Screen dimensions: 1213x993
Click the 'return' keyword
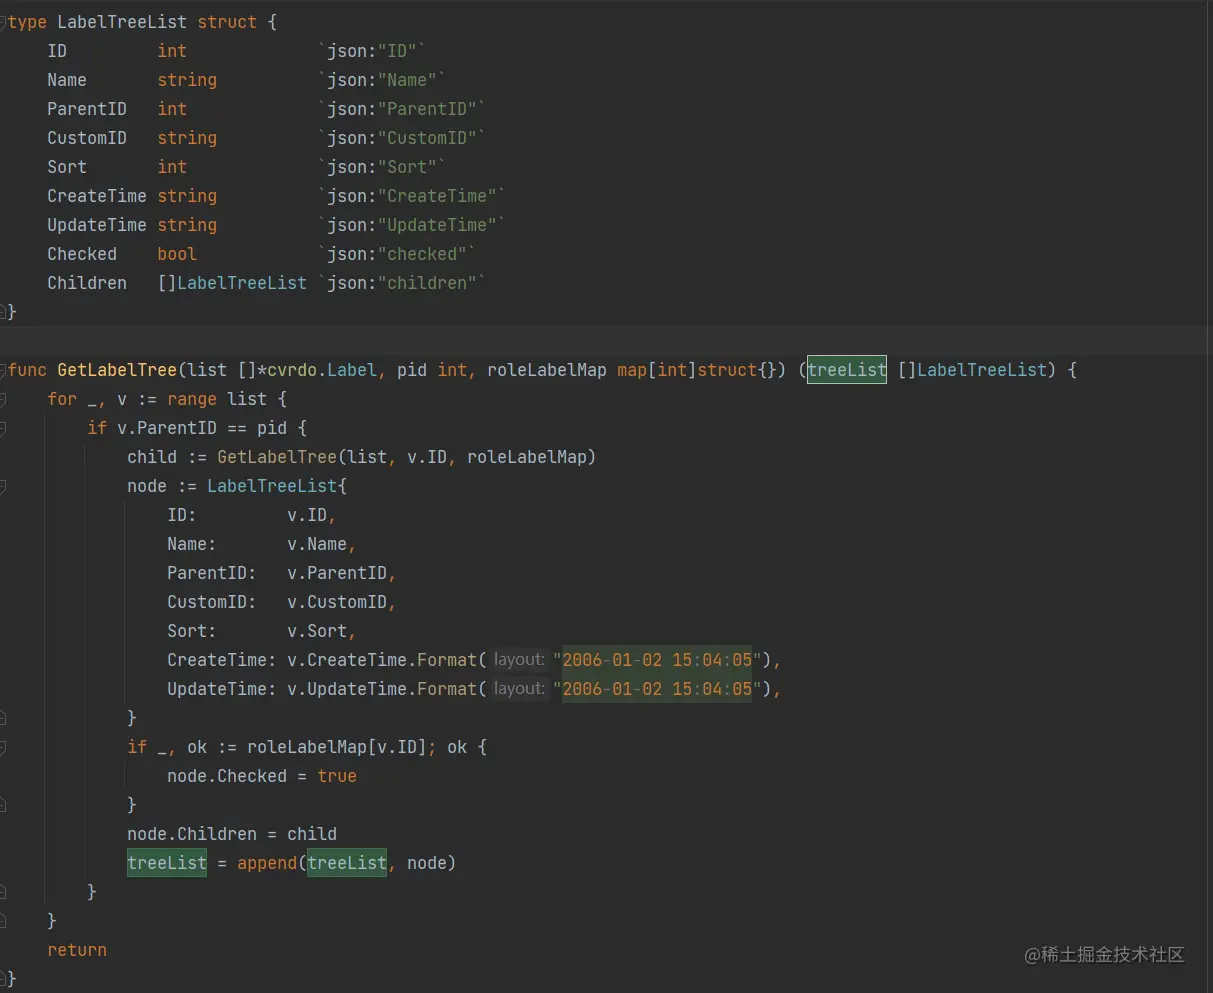click(77, 950)
